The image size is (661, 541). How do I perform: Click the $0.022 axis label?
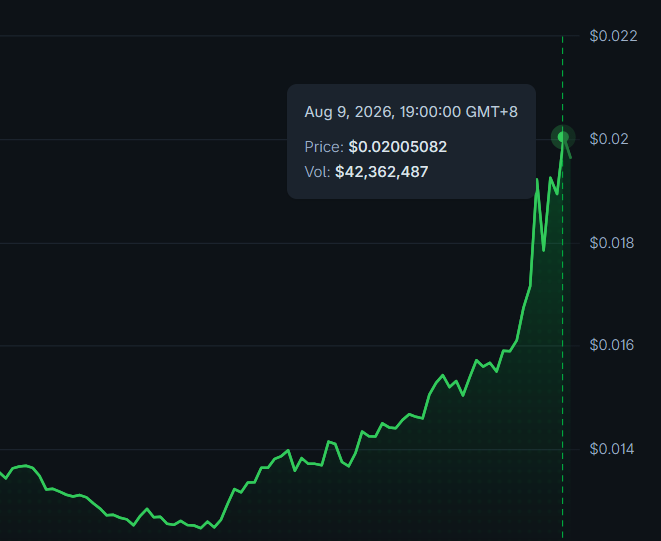point(613,36)
